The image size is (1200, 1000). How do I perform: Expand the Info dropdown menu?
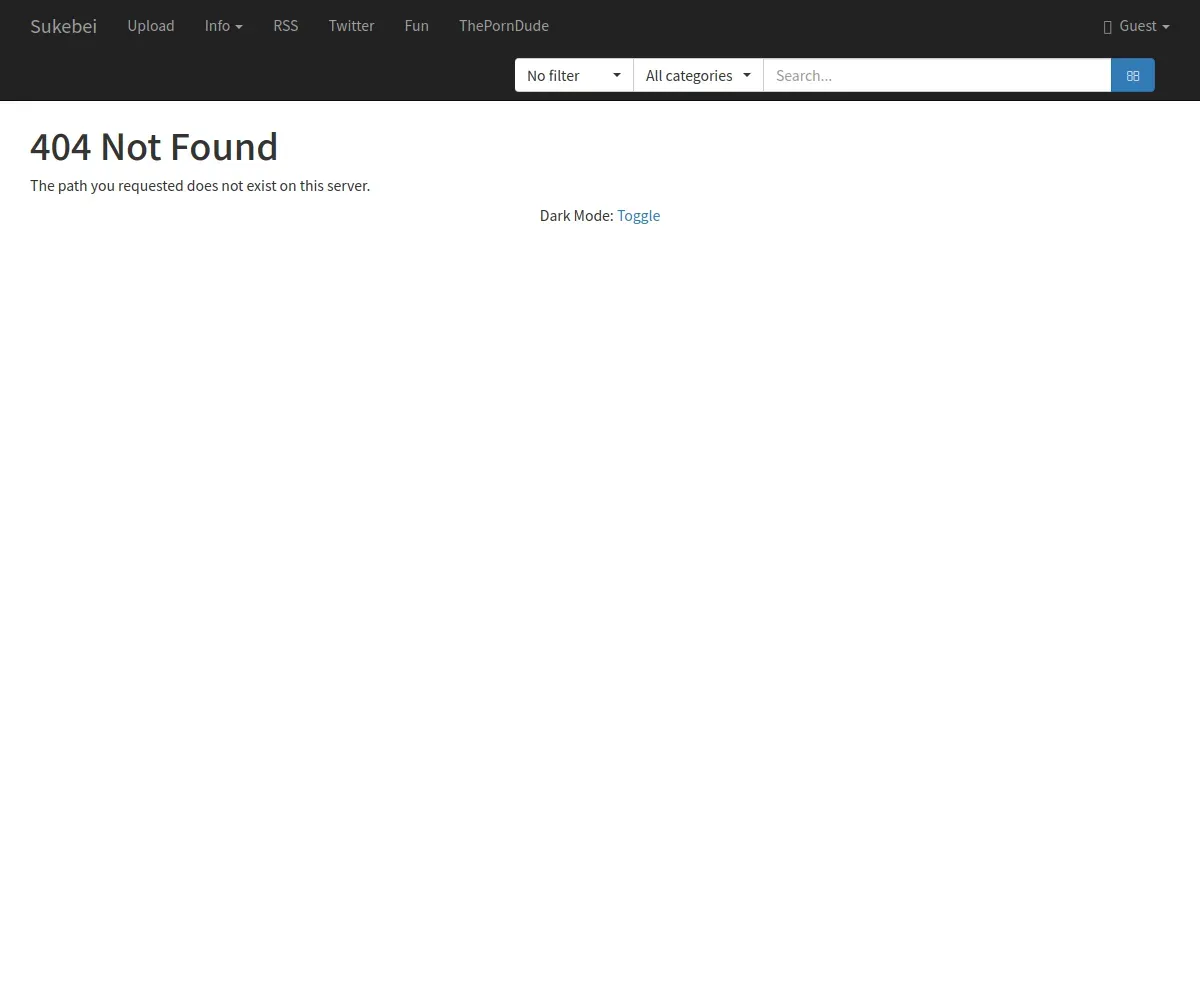(x=224, y=26)
